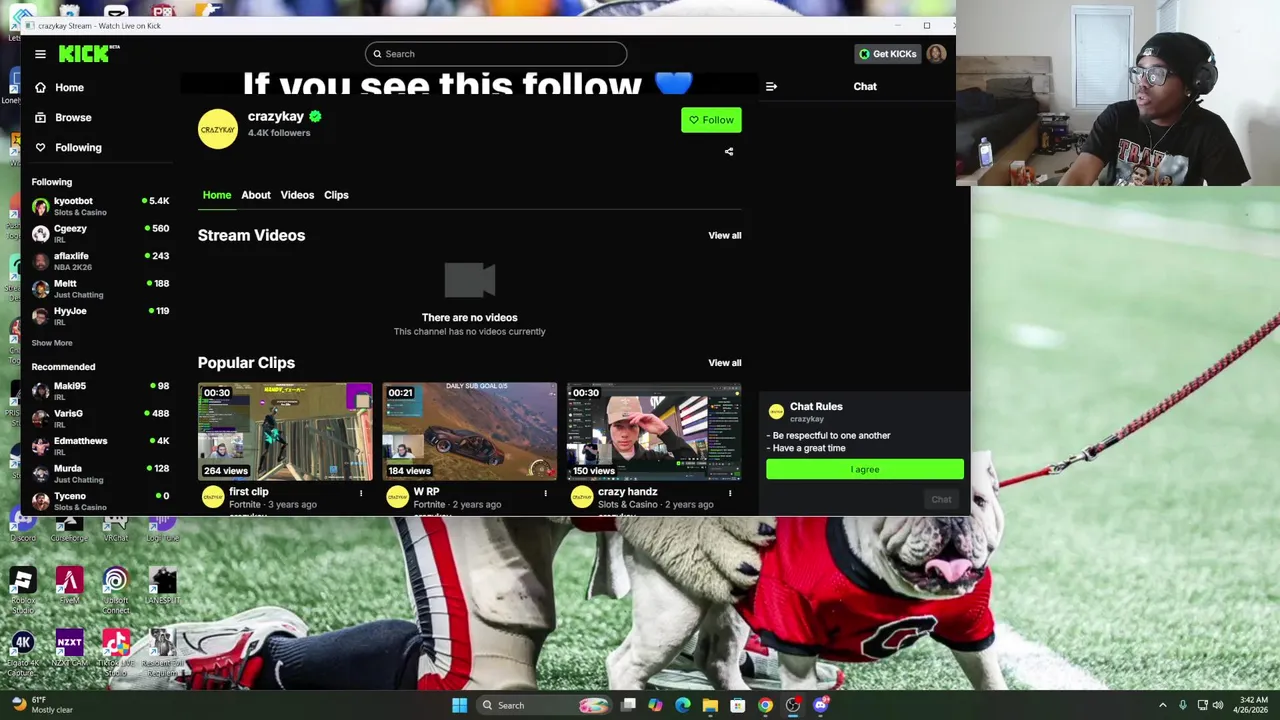Play the 'crazy handz' clip thumbnail
The image size is (1280, 720).
pos(654,431)
